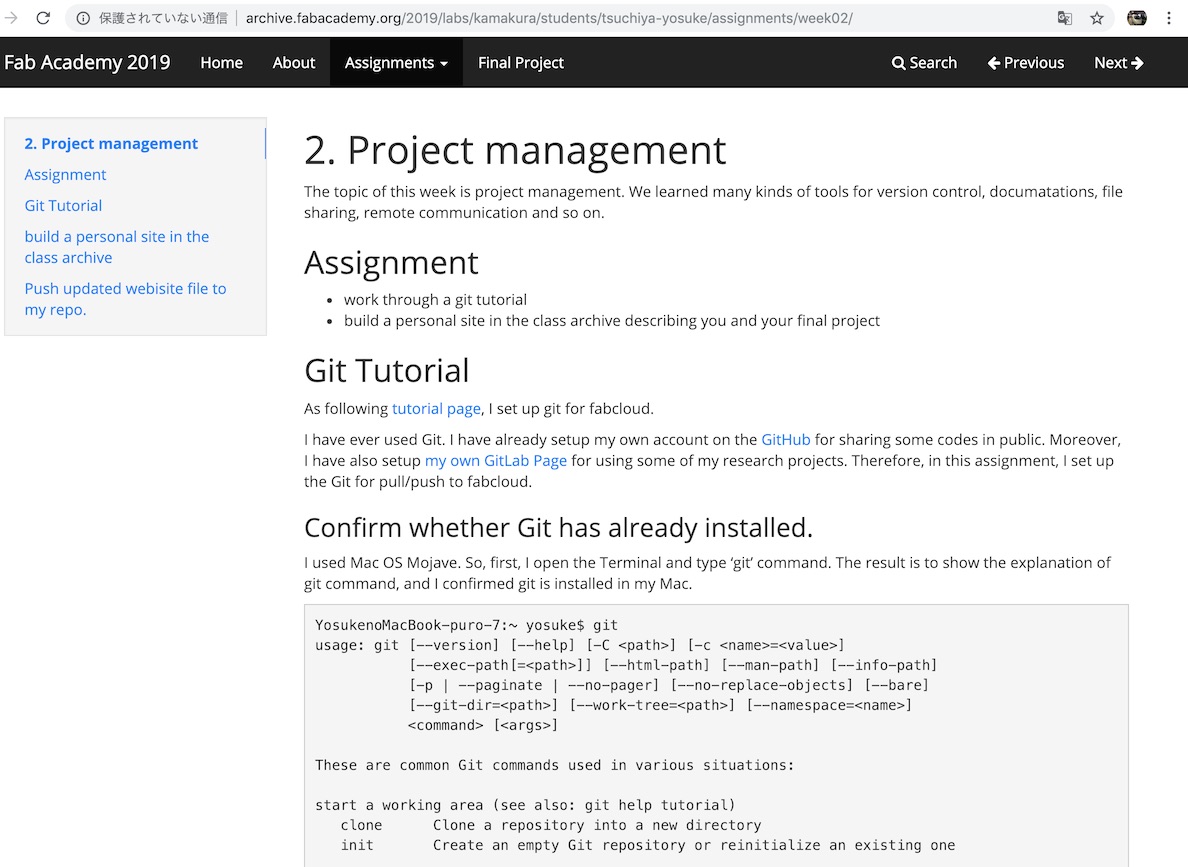
Task: Click the translate page icon
Action: (1065, 18)
